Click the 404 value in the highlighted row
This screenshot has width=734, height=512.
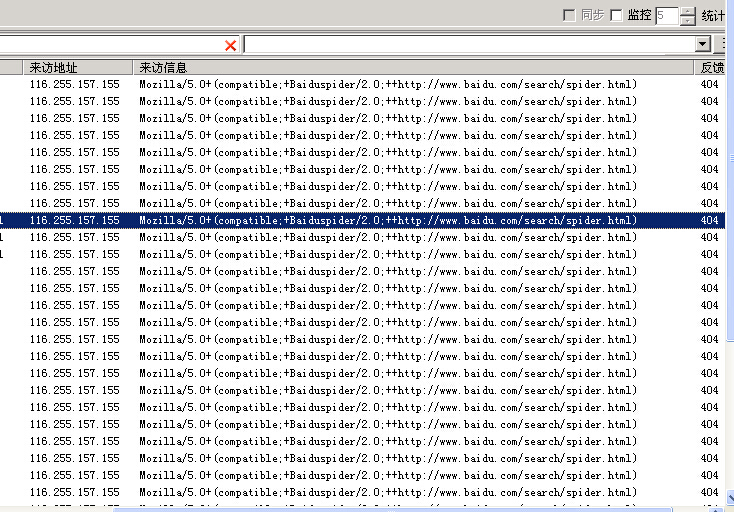coord(709,220)
